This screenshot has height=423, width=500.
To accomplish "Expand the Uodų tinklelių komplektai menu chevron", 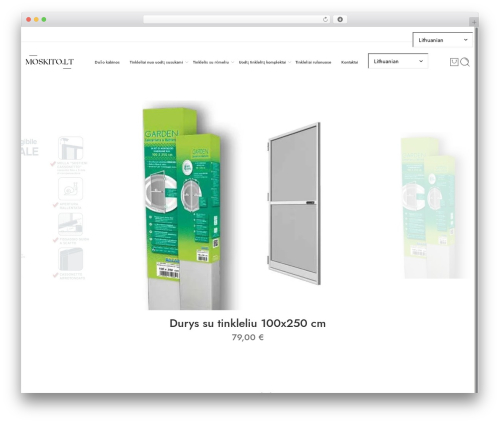I will 289,62.
